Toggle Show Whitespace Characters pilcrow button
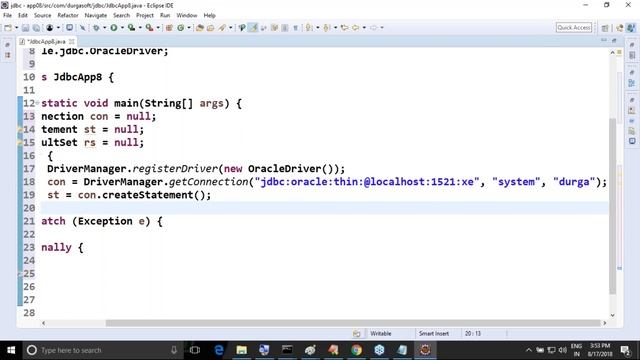The width and height of the screenshot is (640, 360). [x=296, y=28]
